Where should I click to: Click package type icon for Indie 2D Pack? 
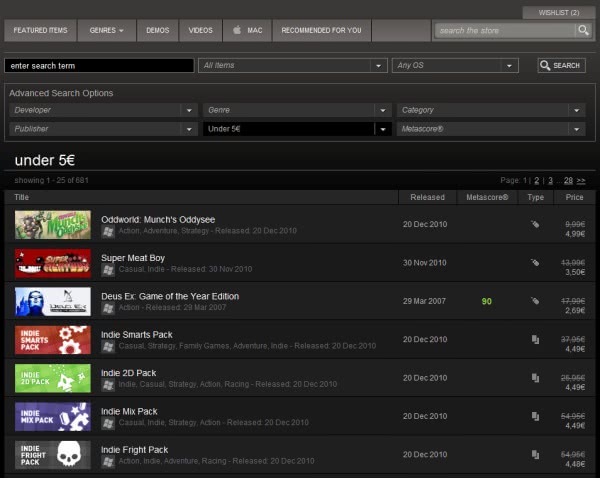(x=535, y=378)
